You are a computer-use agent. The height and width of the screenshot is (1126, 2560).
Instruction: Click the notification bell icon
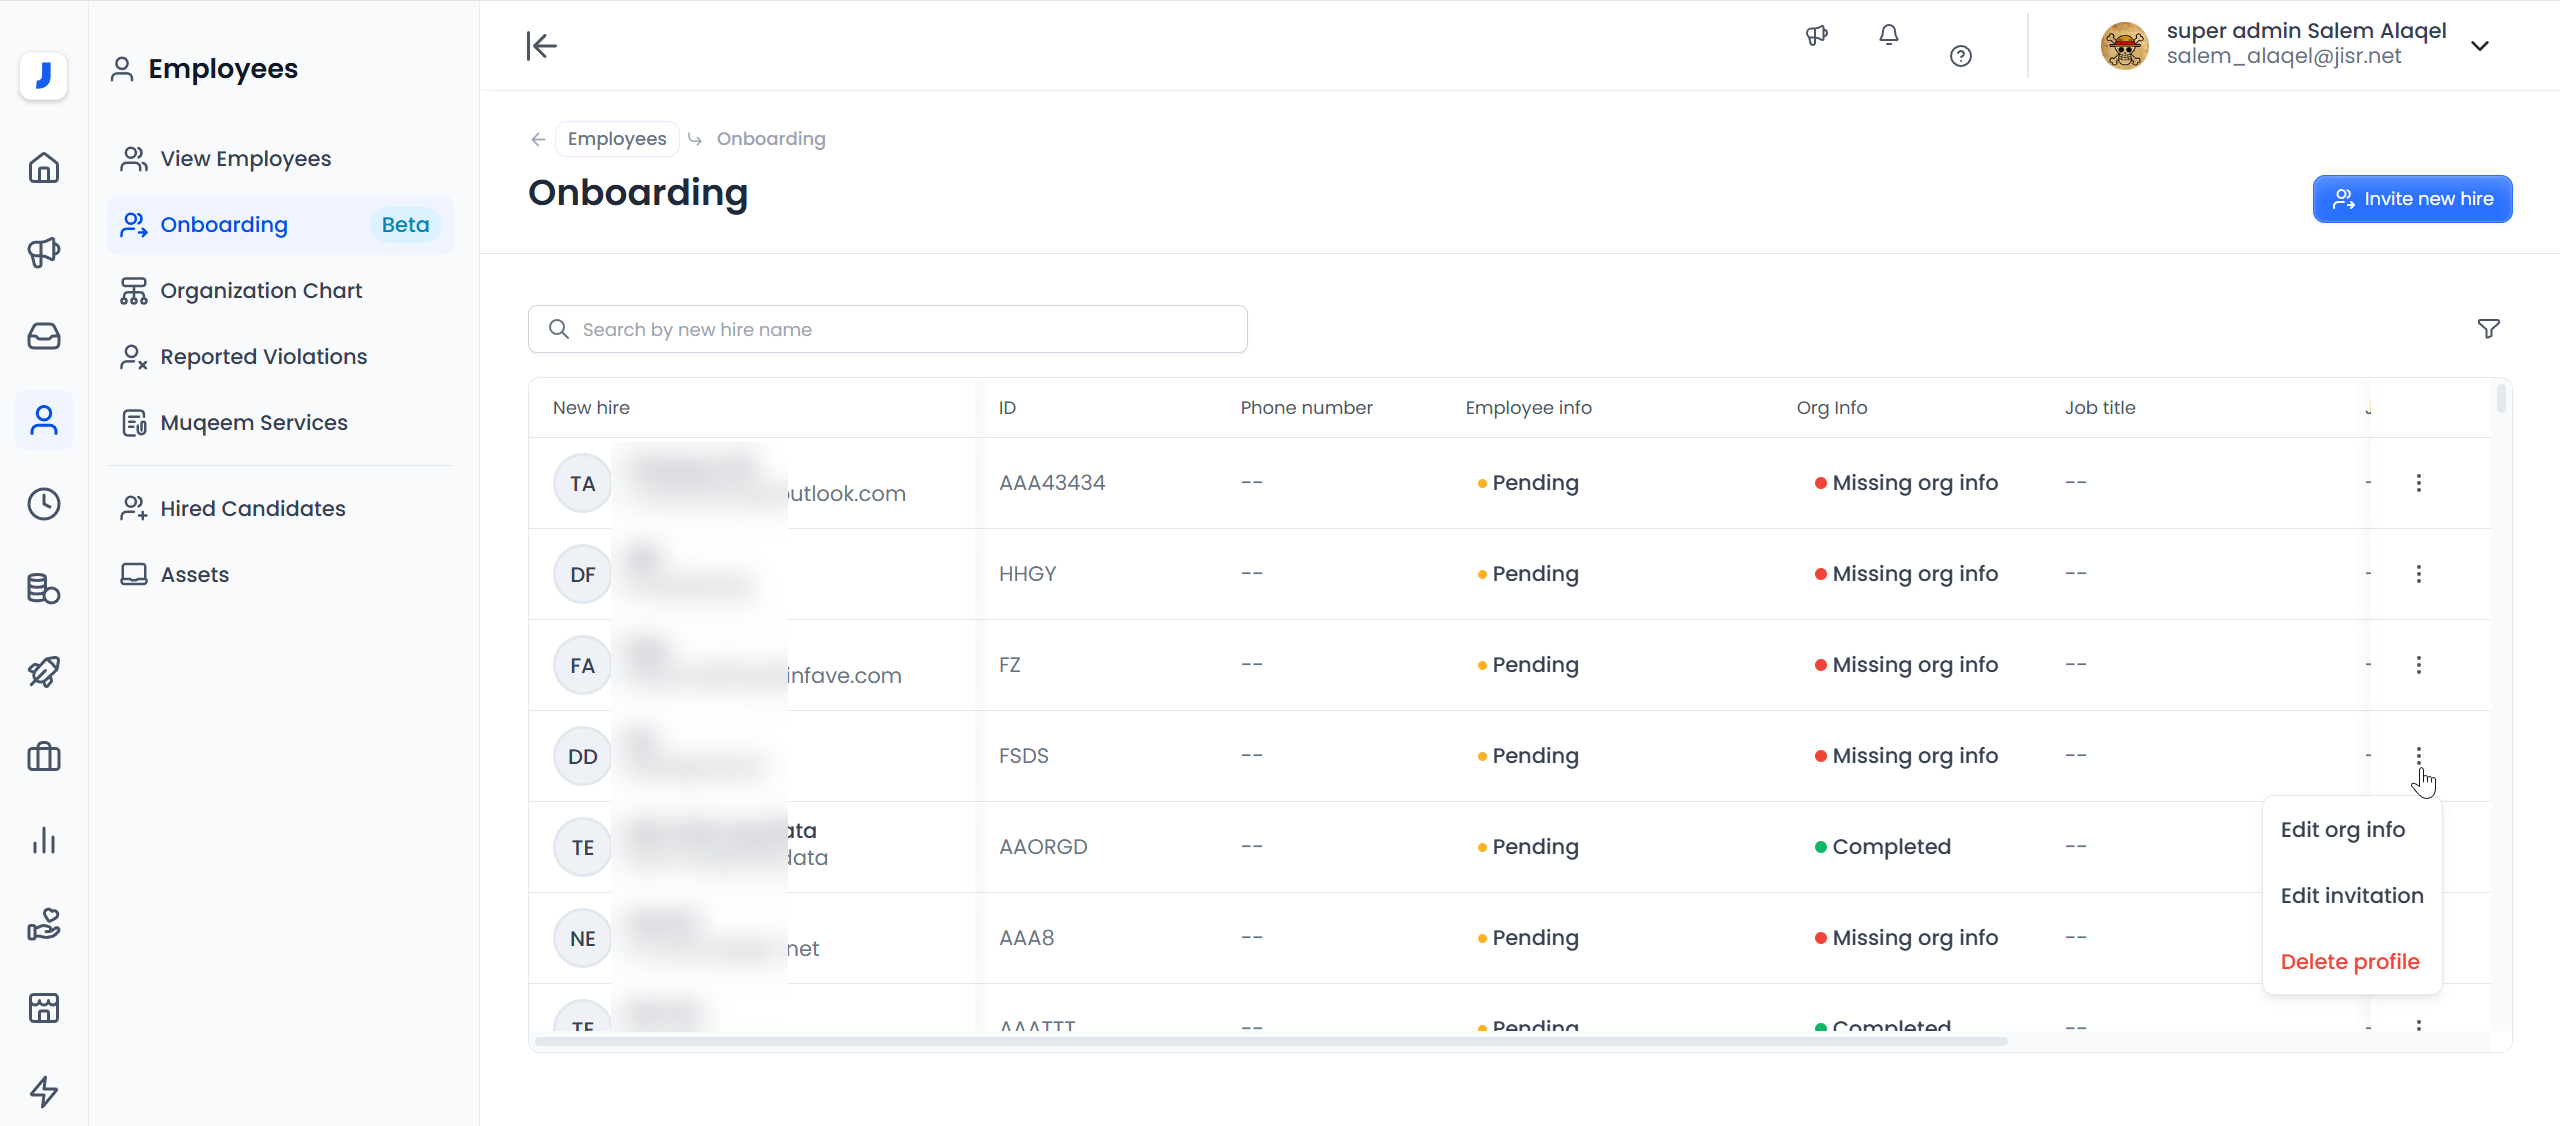click(x=1888, y=36)
